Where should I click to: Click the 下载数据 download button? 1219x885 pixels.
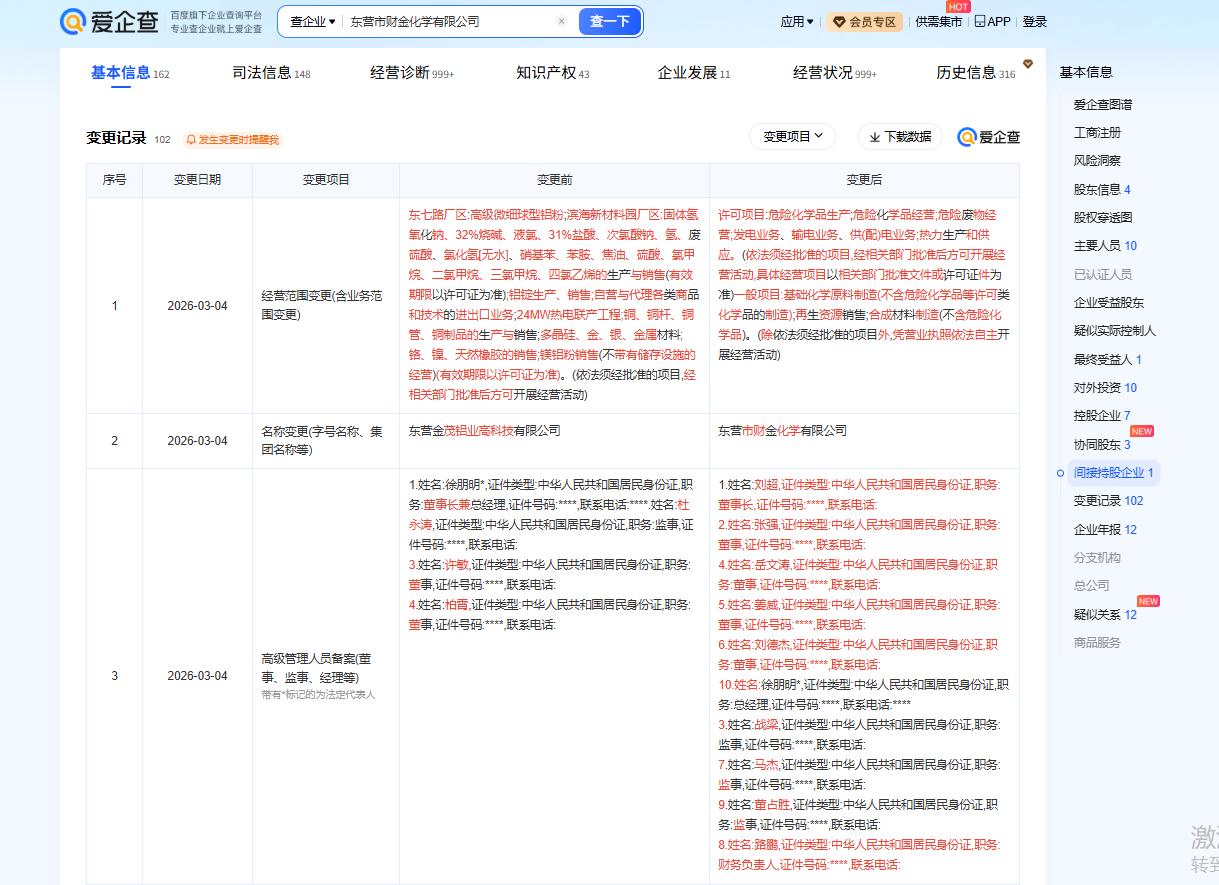pyautogui.click(x=900, y=137)
